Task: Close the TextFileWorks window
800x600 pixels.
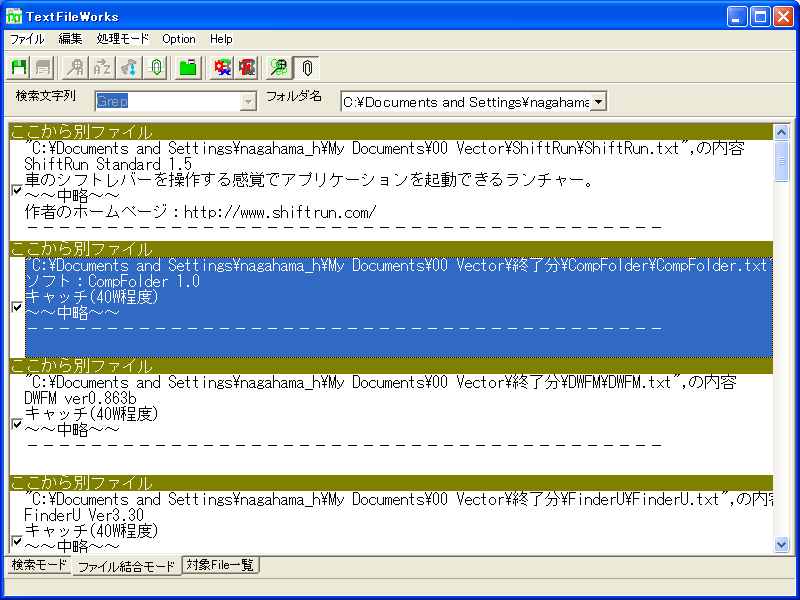Action: (783, 16)
